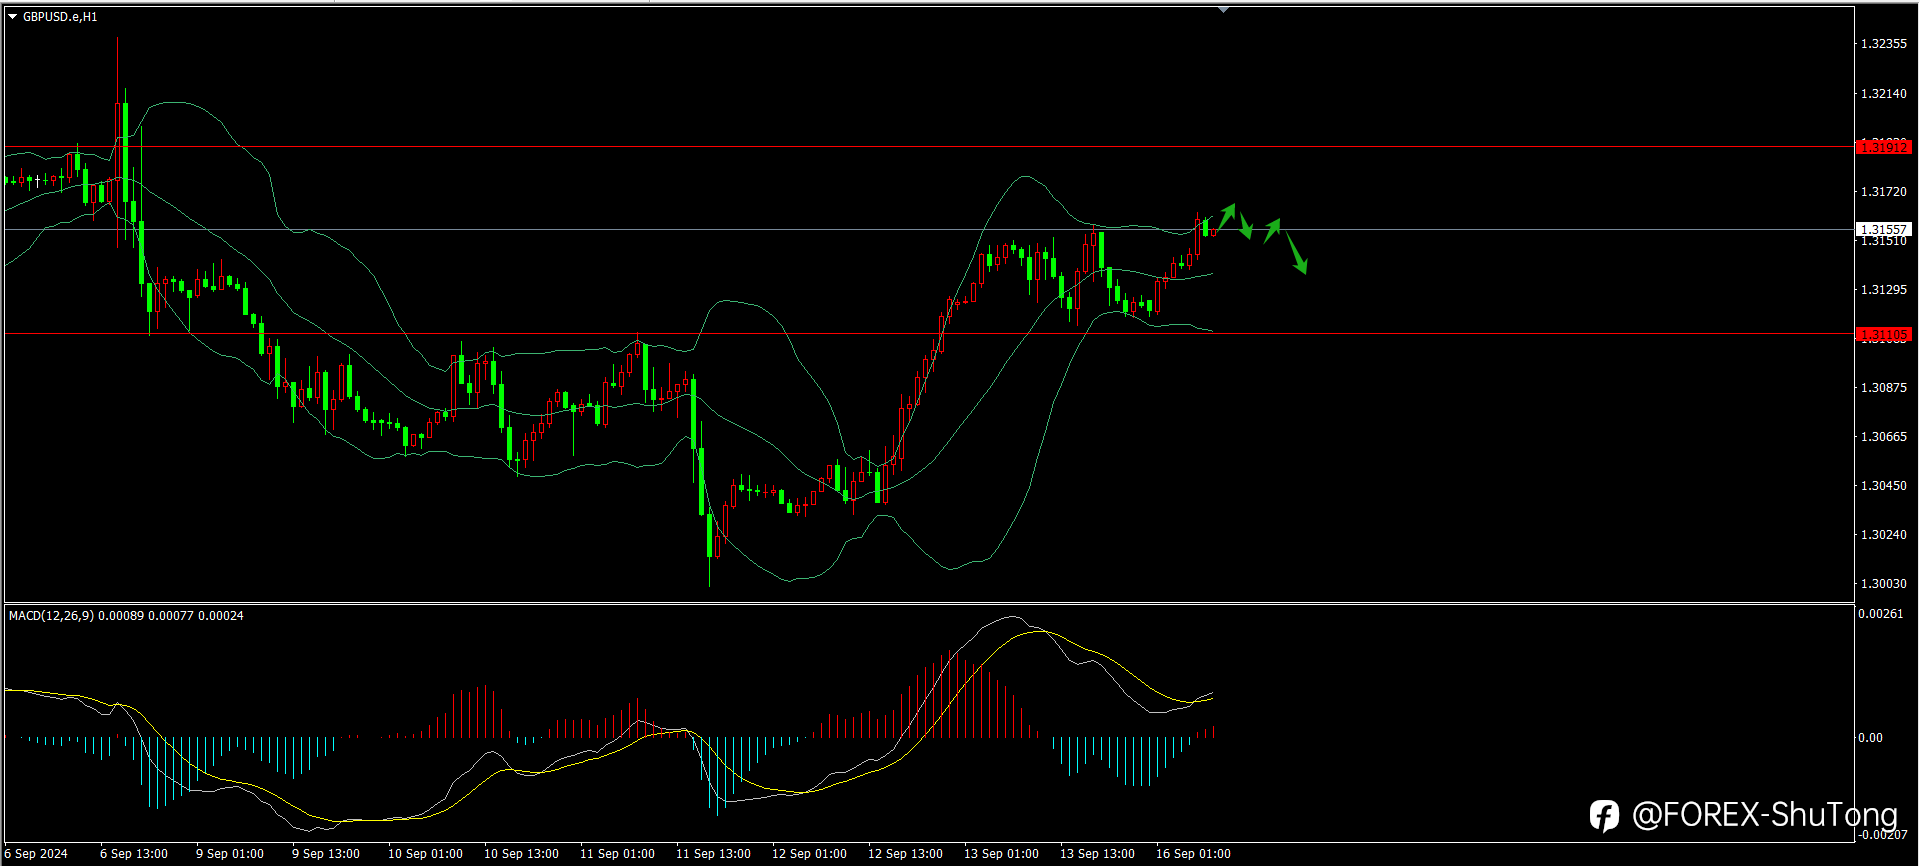This screenshot has width=1920, height=866.
Task: Select the long green down arrow at far right
Action: pyautogui.click(x=1296, y=252)
